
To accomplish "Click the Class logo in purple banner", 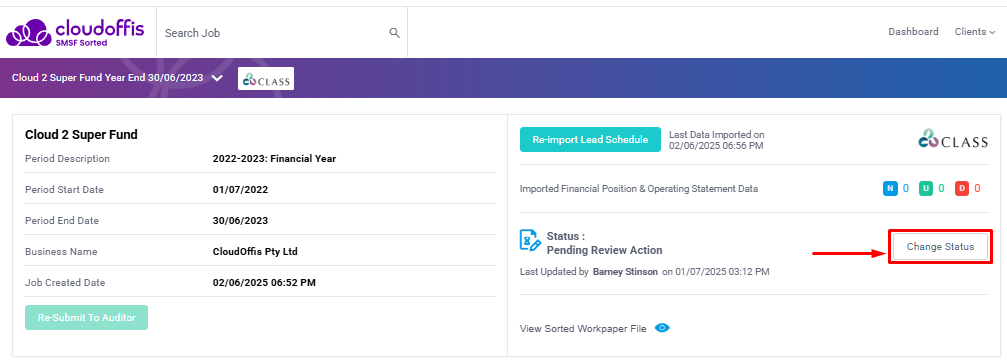I will click(x=266, y=78).
